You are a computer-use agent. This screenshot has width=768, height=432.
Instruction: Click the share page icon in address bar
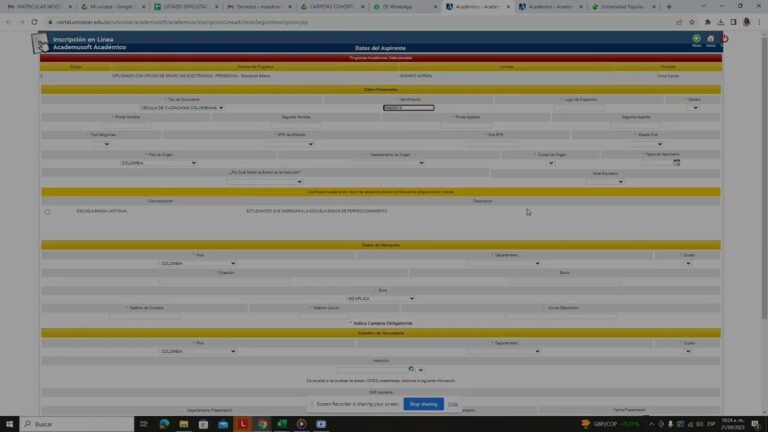point(679,22)
